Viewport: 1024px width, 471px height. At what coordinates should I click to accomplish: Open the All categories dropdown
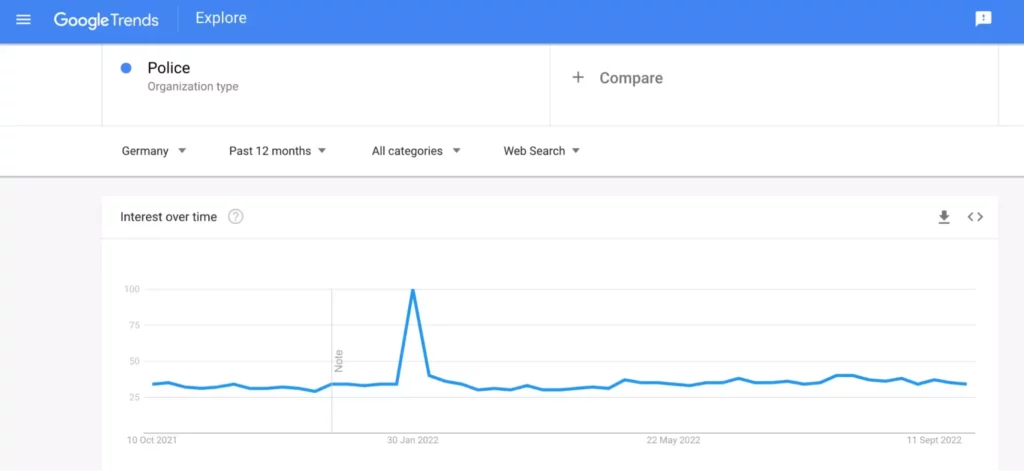416,151
